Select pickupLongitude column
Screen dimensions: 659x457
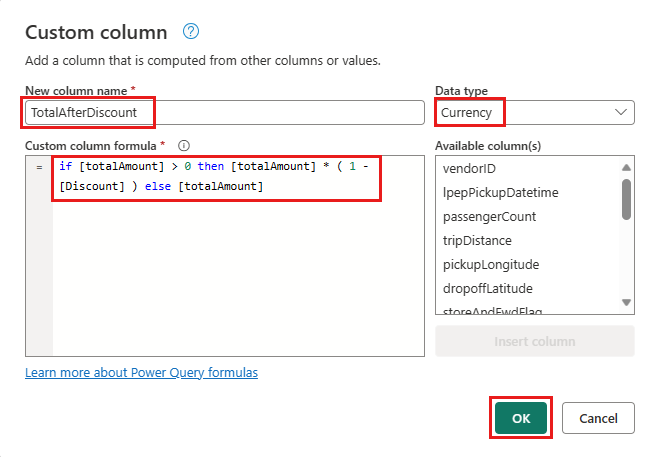coord(491,264)
